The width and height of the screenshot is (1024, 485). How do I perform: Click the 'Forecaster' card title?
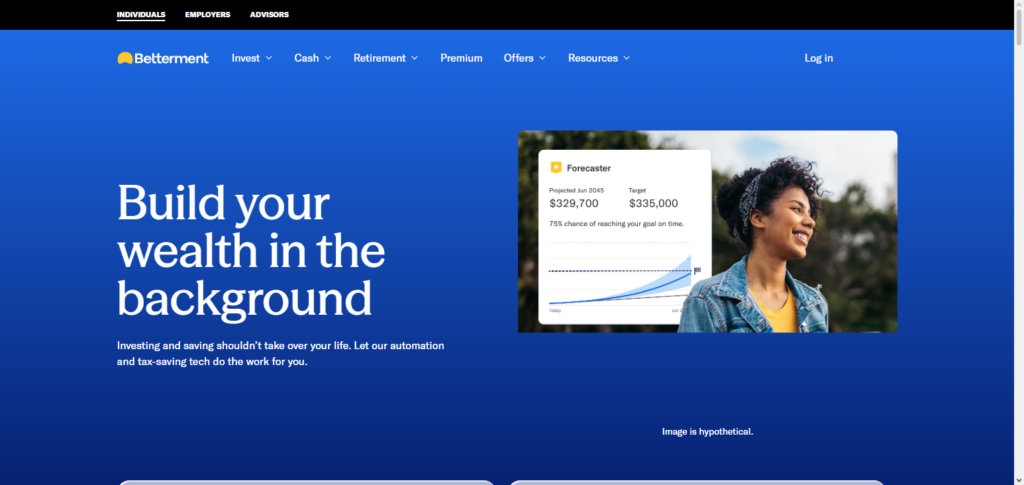click(588, 168)
